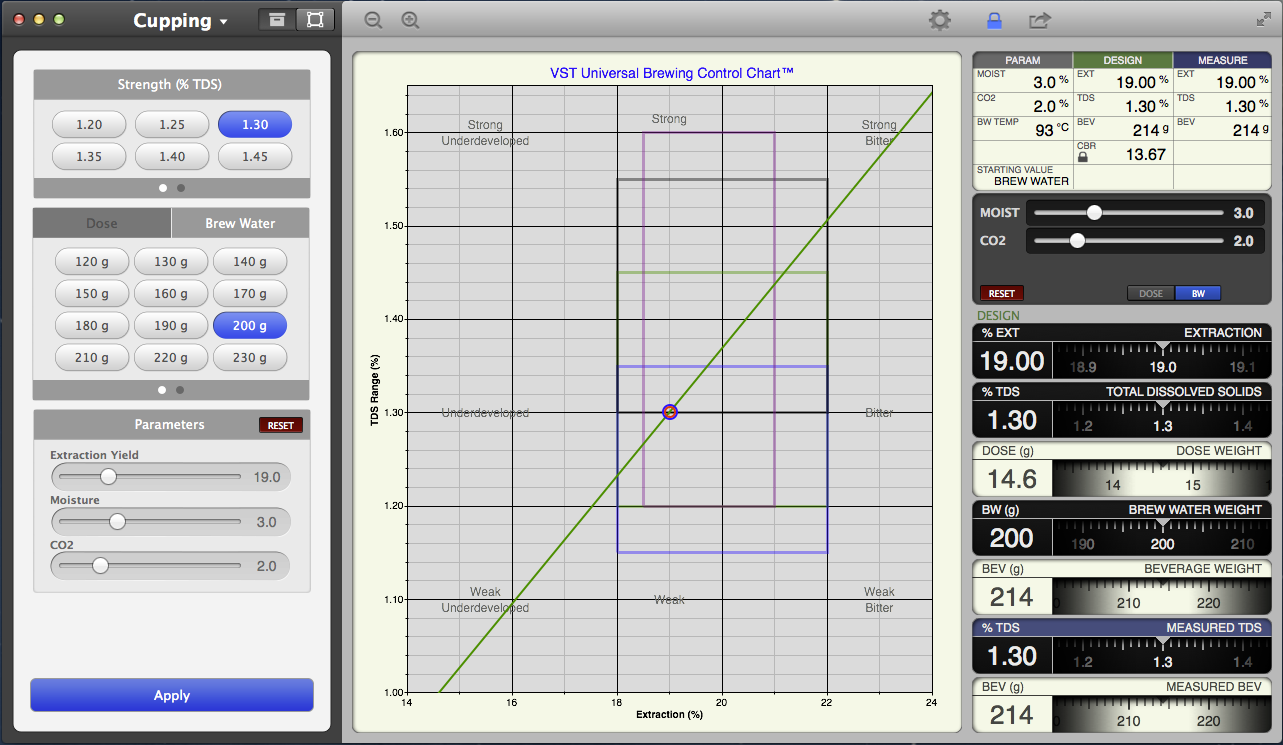Choose 220 g brew water
1283x745 pixels.
[171, 358]
